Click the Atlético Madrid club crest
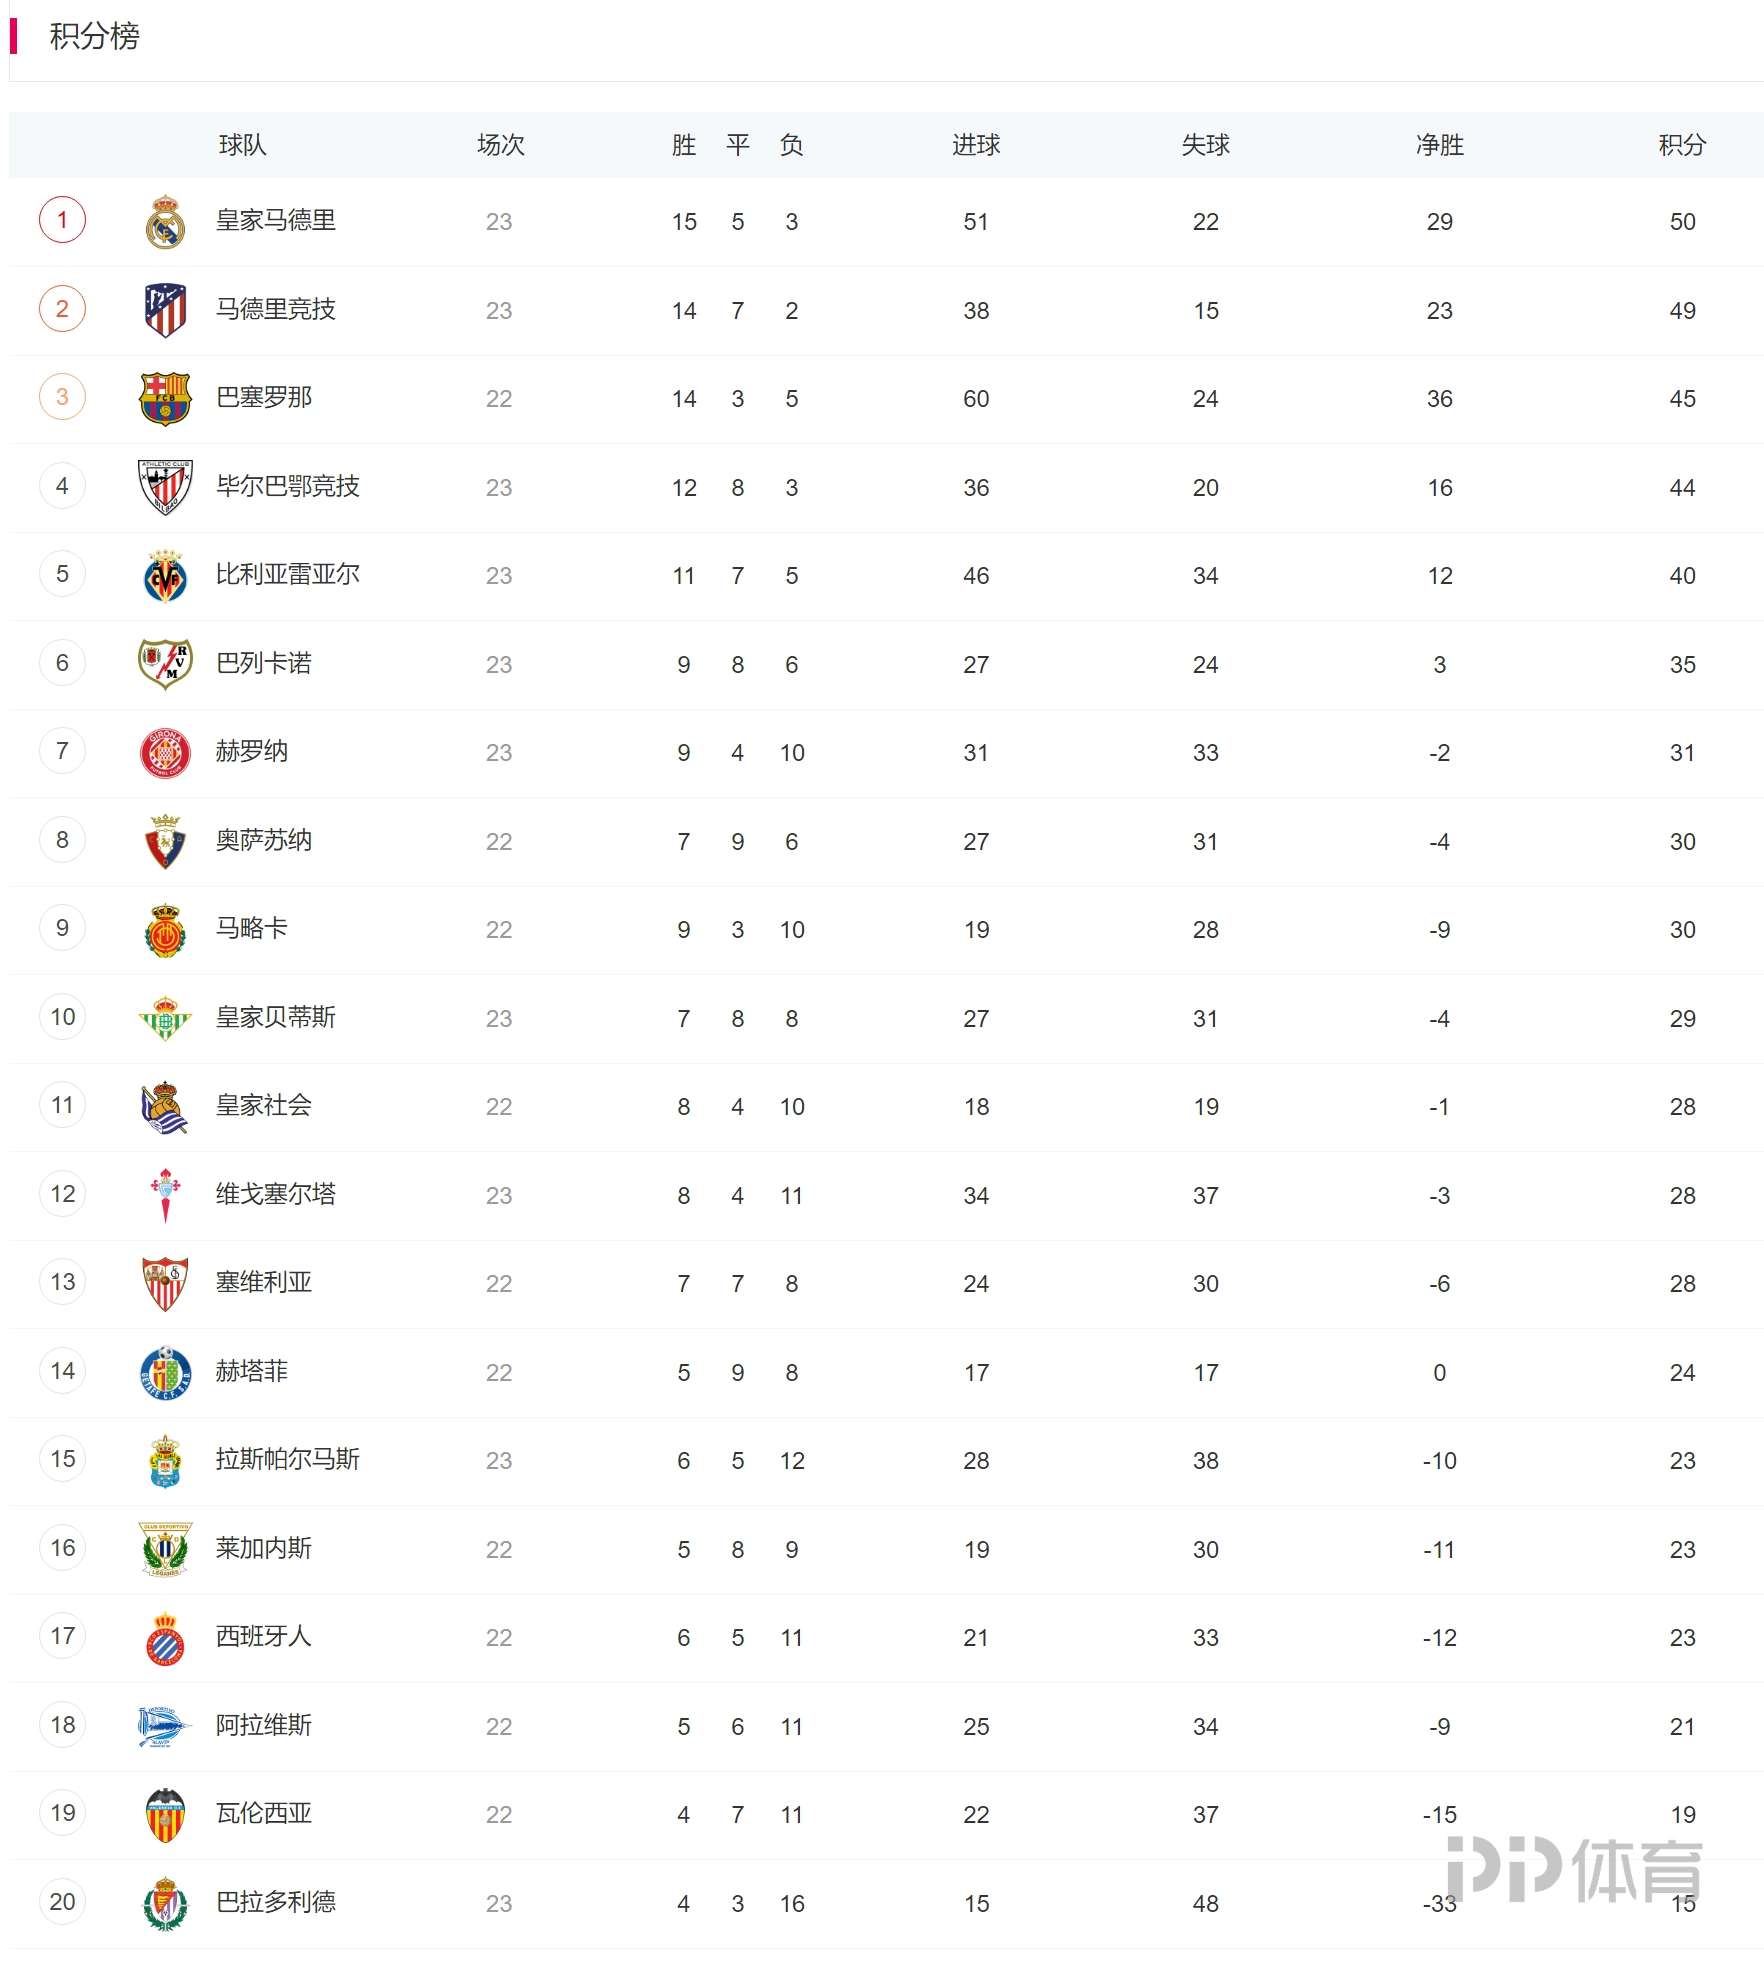Image resolution: width=1764 pixels, height=1964 pixels. click(x=165, y=310)
